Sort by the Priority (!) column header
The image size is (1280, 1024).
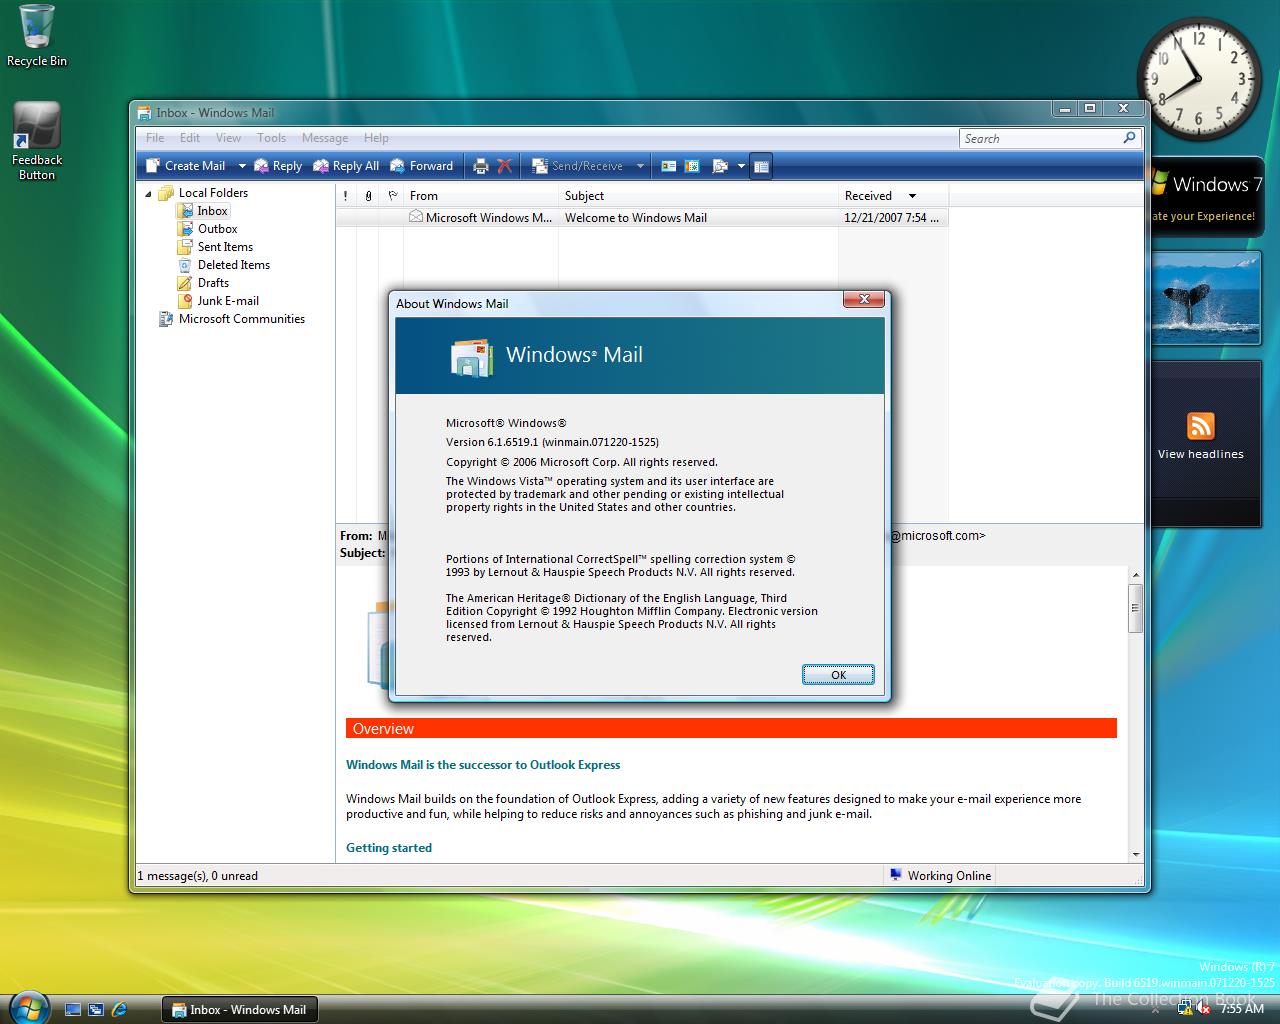[x=346, y=196]
